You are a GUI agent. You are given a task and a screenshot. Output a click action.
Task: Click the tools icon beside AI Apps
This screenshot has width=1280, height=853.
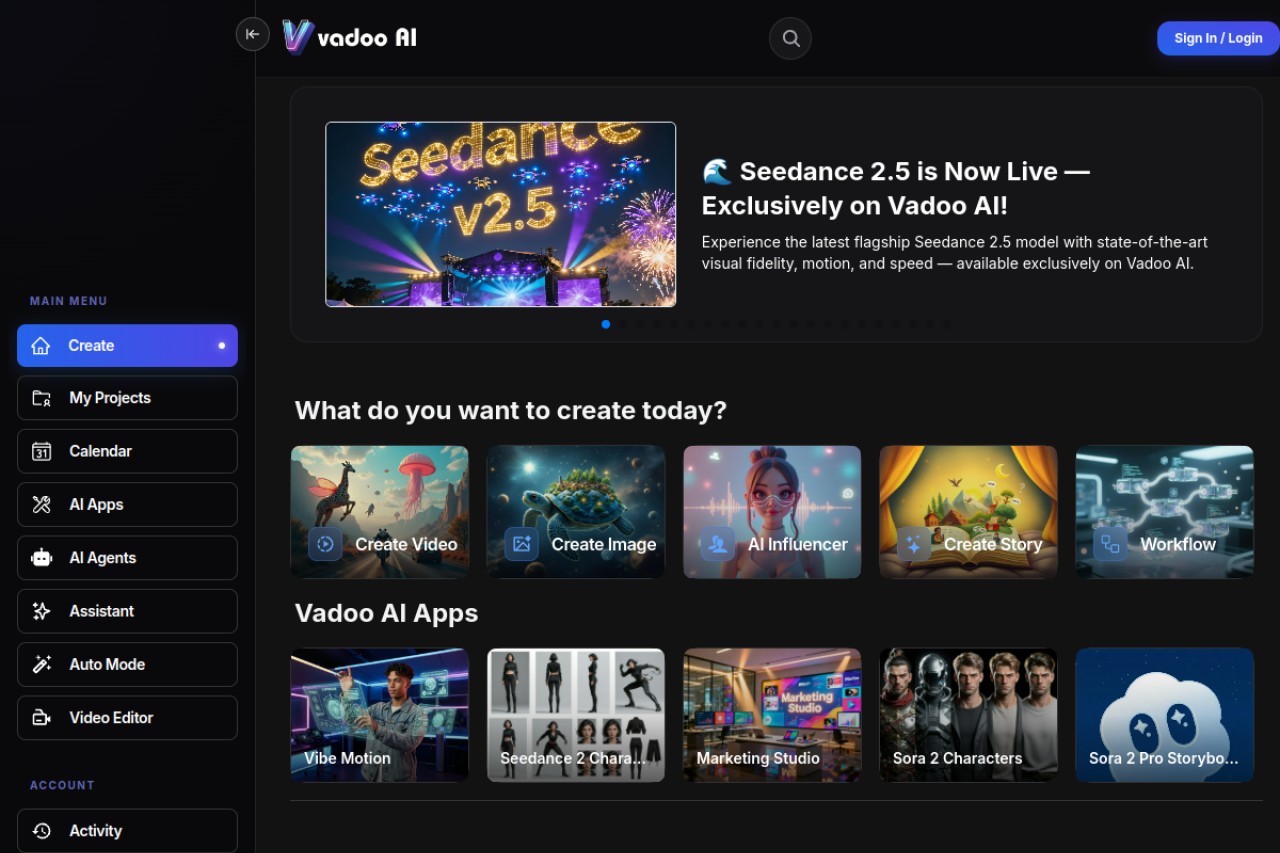point(41,505)
